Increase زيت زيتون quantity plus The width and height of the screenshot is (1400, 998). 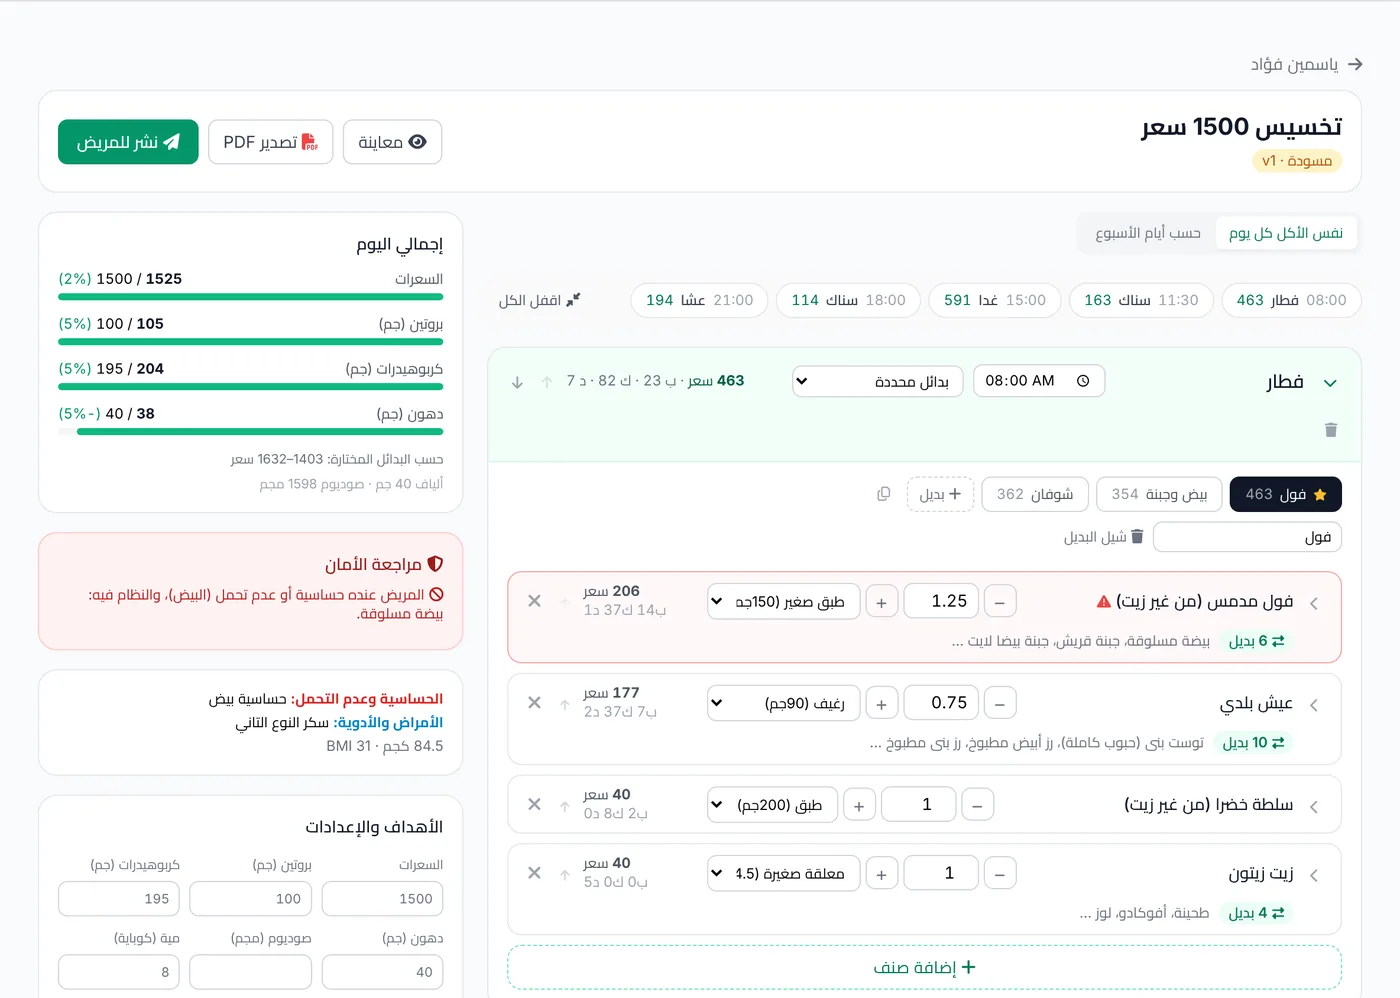881,873
